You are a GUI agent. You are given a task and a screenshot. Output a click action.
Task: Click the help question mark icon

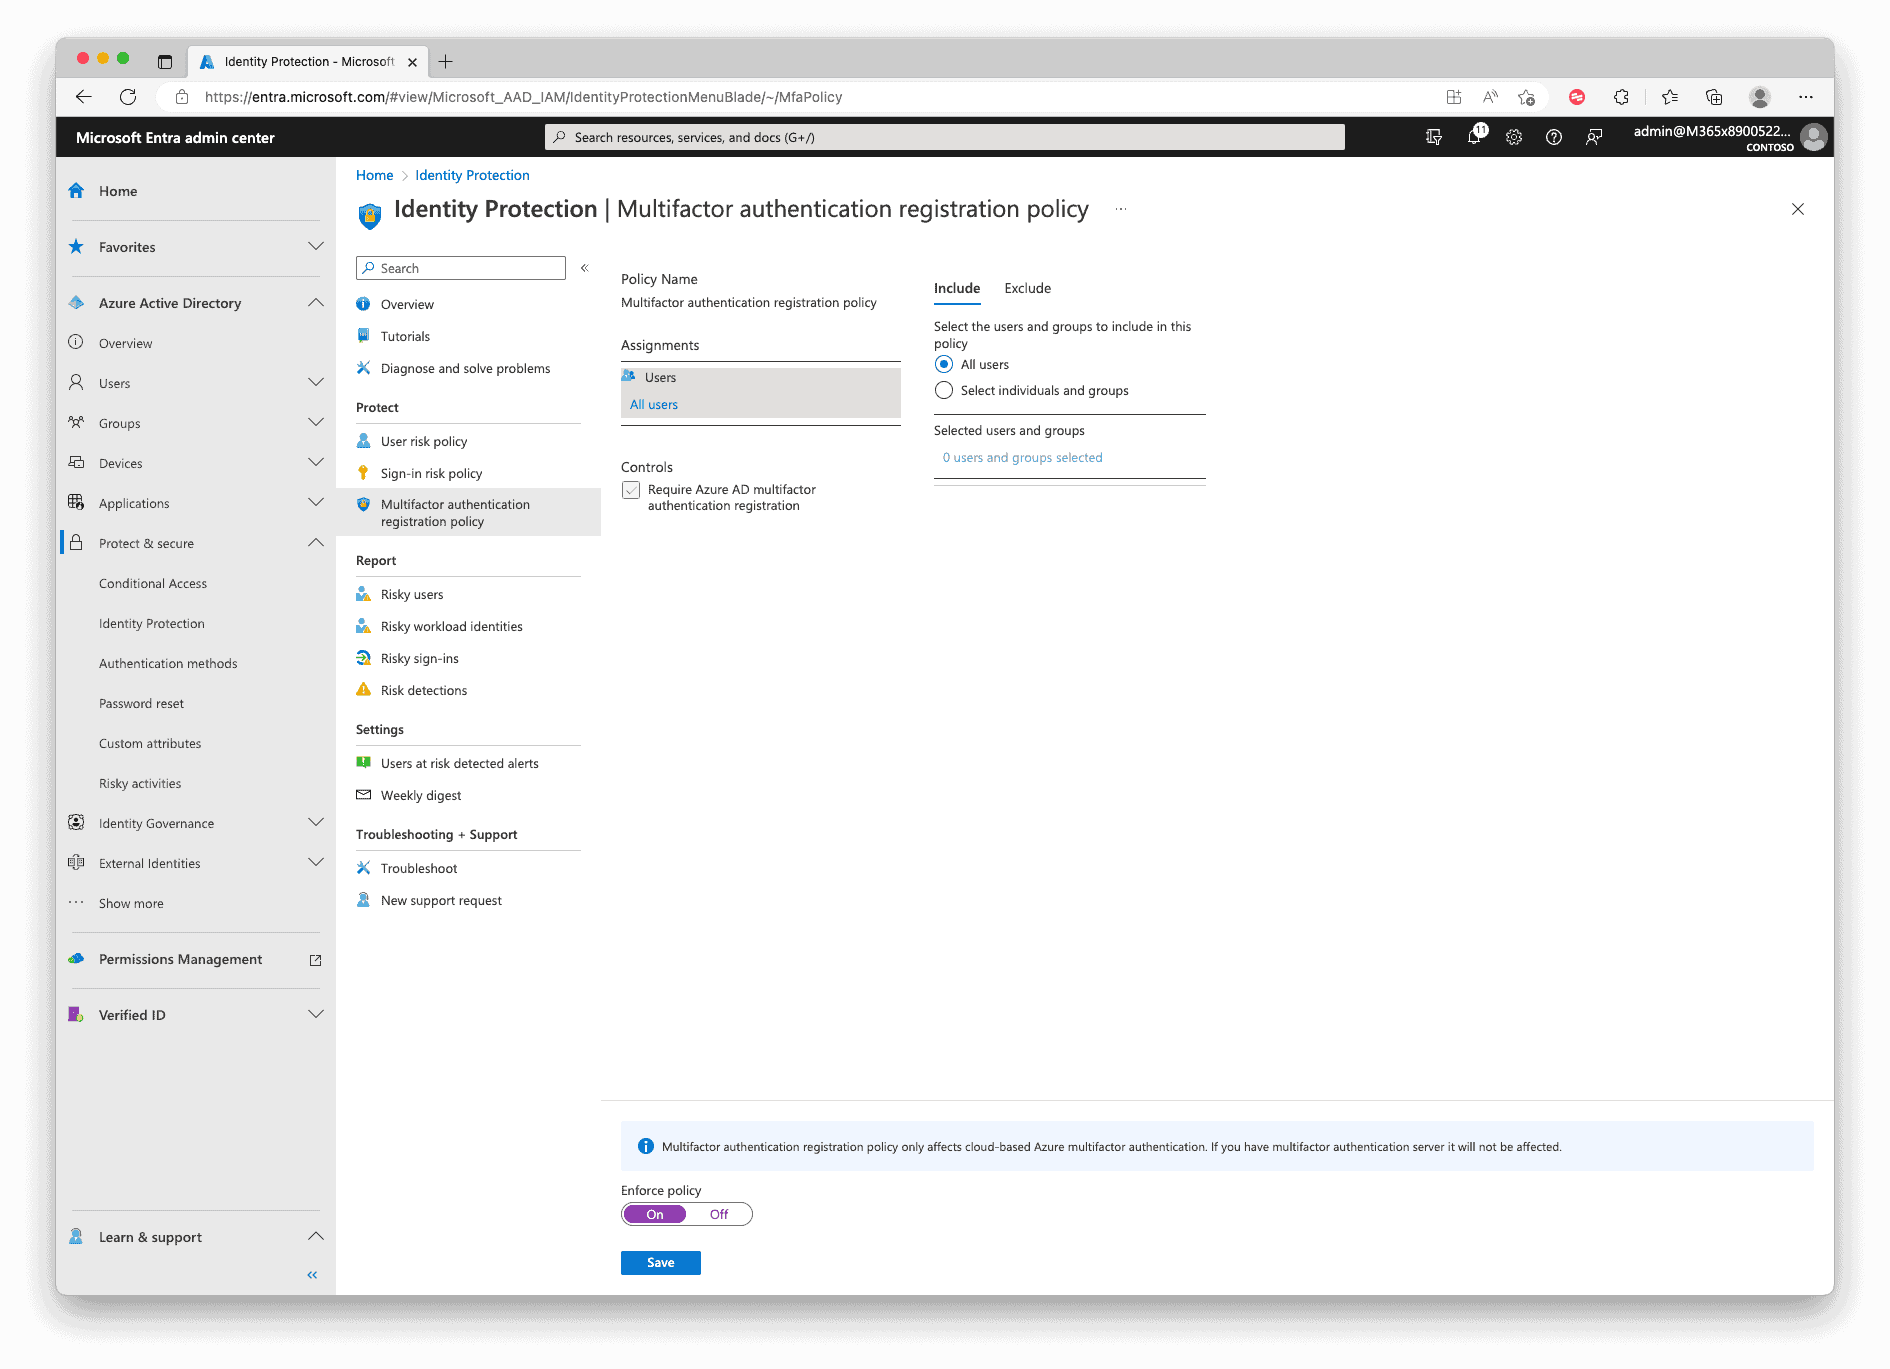click(x=1554, y=137)
